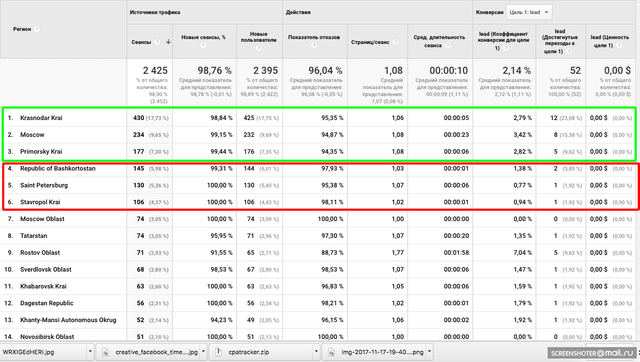Screen dimensions: 640x362
Task: Open help icon under Новые сеансы, %
Action: click(x=203, y=46)
